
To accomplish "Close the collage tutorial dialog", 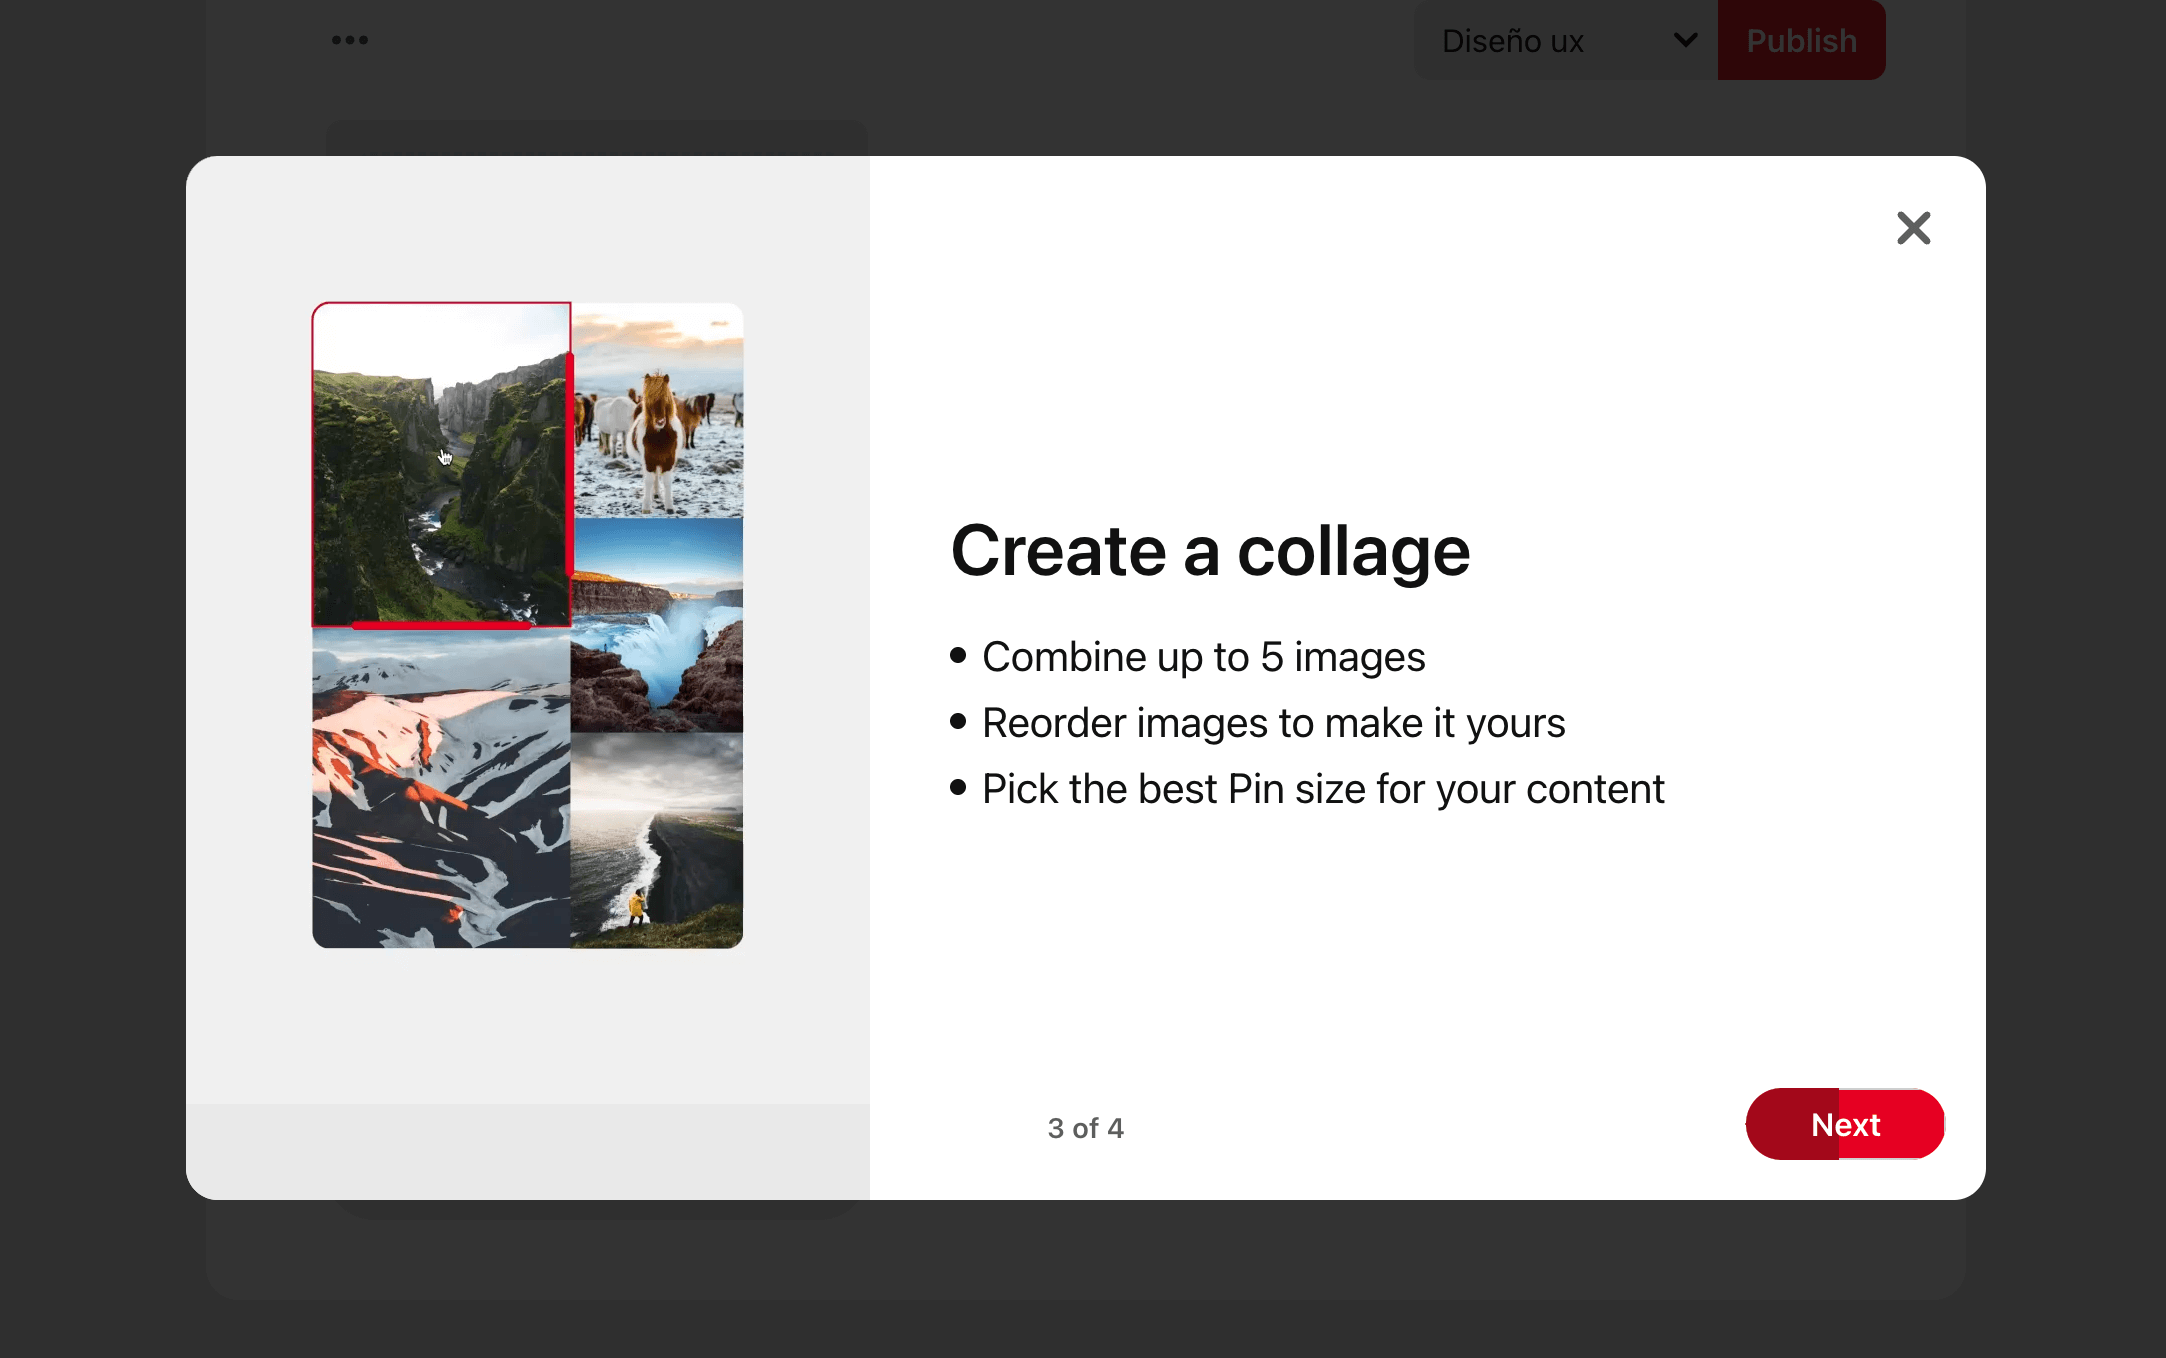I will 1913,229.
